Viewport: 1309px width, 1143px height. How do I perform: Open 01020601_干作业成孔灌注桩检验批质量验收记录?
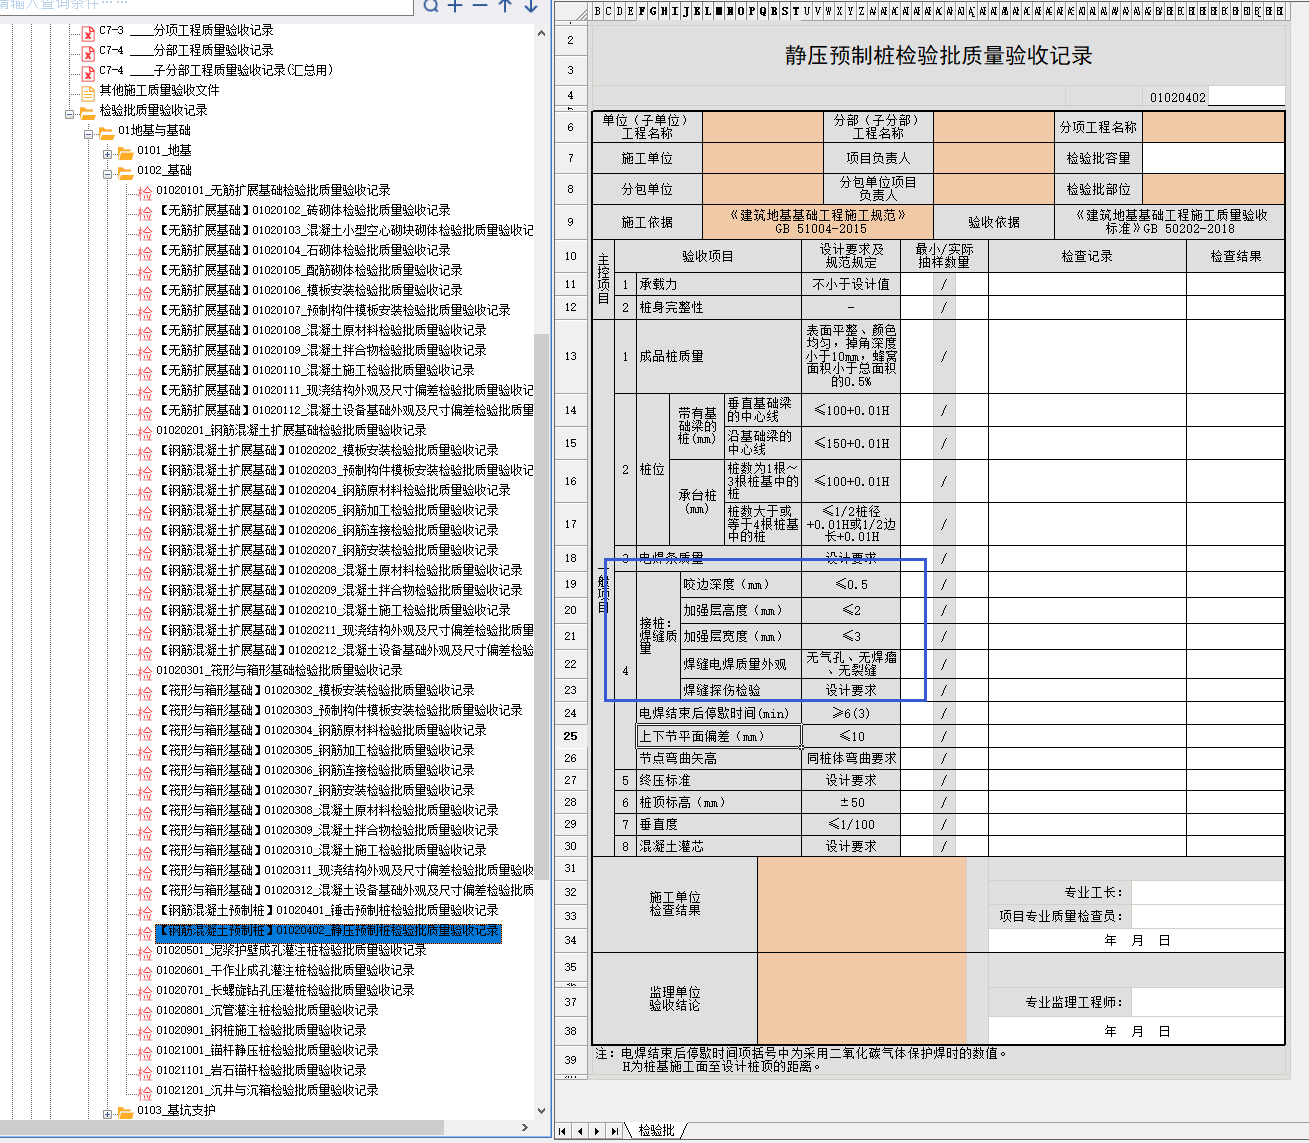(x=285, y=970)
